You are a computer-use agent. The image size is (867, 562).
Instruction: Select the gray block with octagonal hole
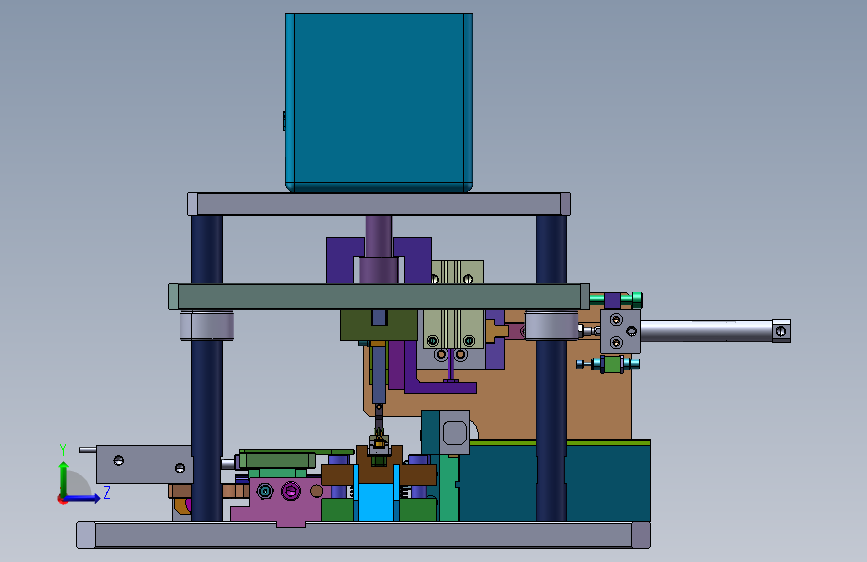click(455, 433)
